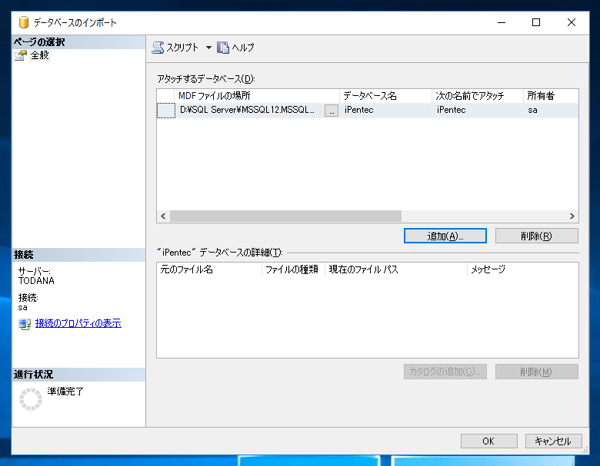Screen dimensions: 600x466
Task: Click the データベース名 column header
Action: (386, 96)
